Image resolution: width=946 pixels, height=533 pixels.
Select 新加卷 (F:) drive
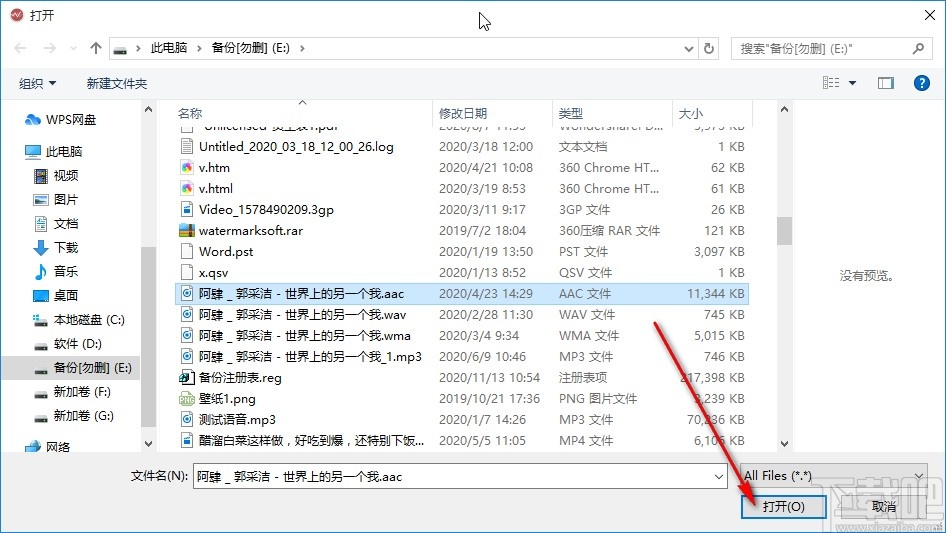(72, 392)
